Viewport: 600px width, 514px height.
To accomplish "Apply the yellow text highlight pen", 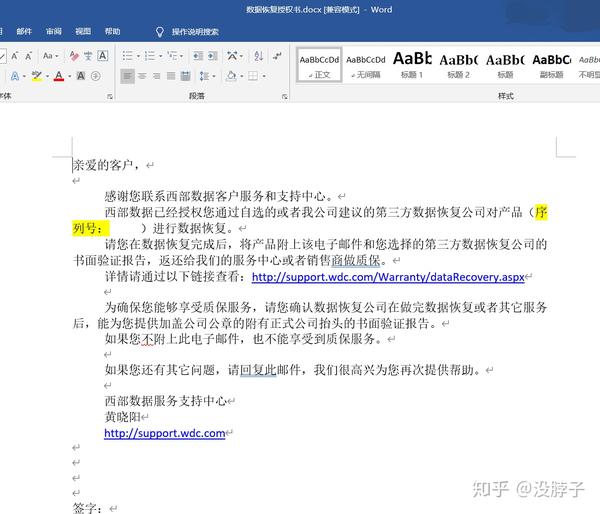I will (37, 76).
